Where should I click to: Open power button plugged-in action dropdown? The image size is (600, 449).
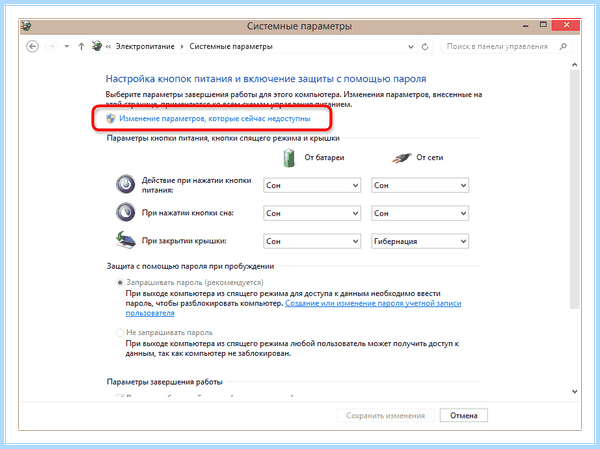420,185
